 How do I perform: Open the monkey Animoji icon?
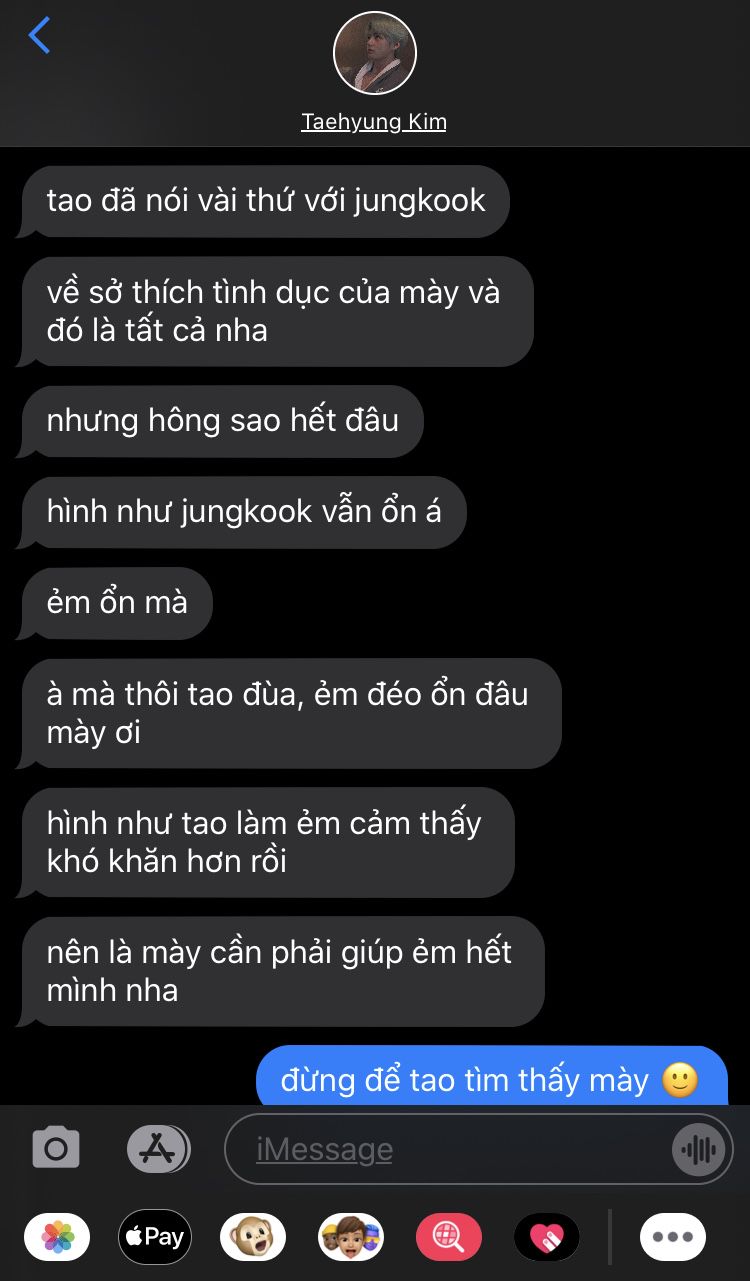(252, 1237)
